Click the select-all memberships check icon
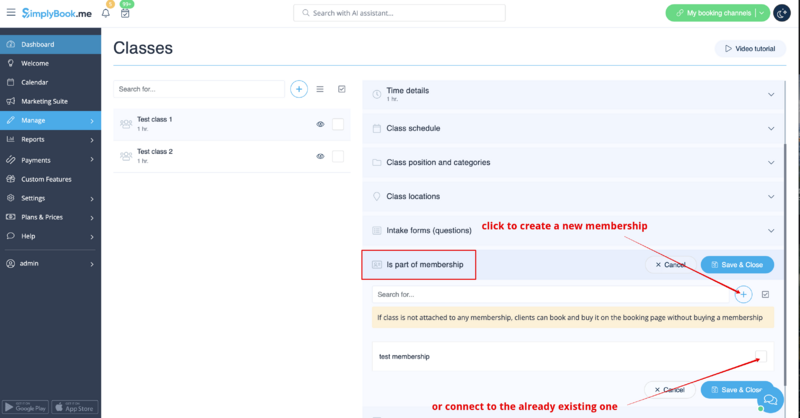The image size is (800, 418). click(765, 294)
